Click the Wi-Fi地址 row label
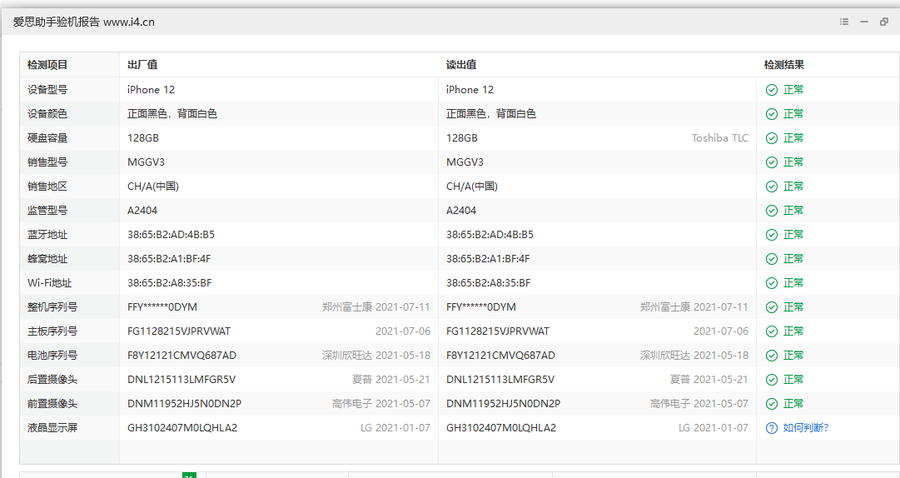Viewport: 900px width, 478px height. 49,282
